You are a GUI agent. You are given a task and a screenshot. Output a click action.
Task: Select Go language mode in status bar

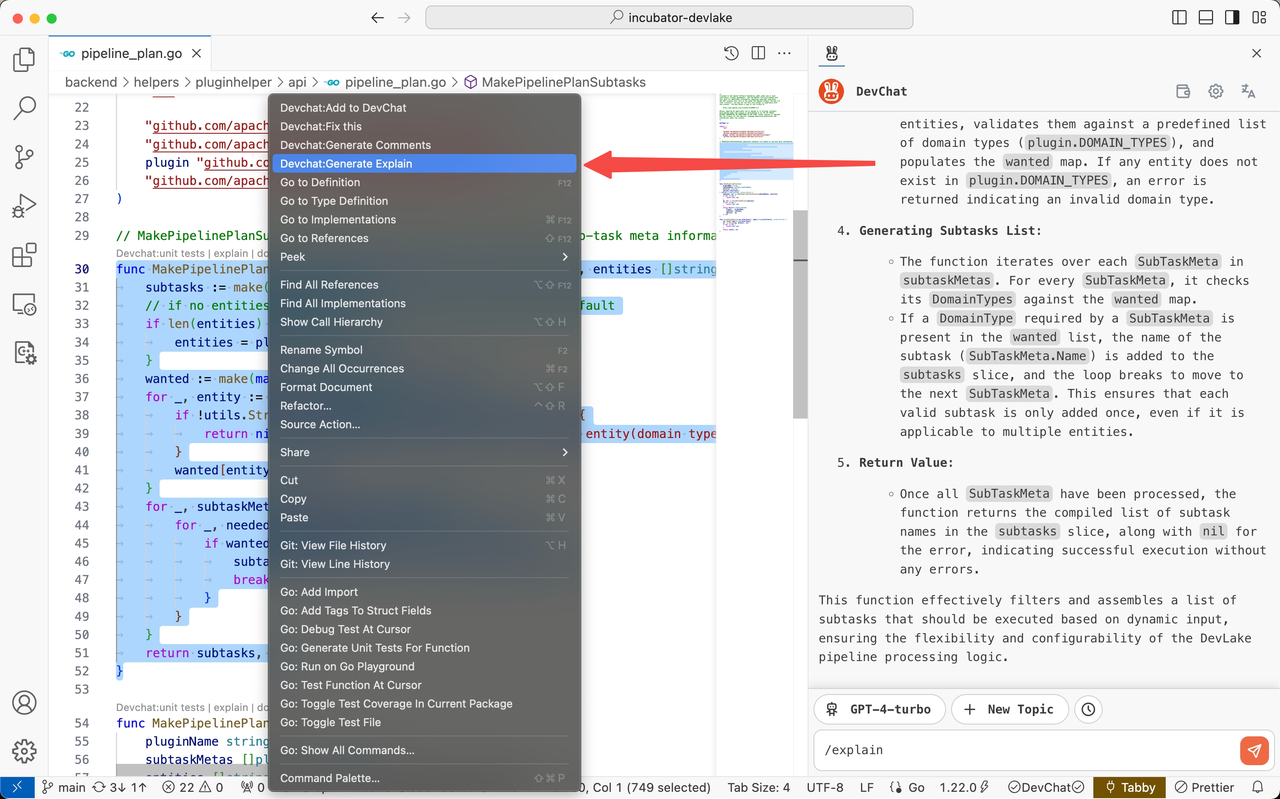click(907, 788)
